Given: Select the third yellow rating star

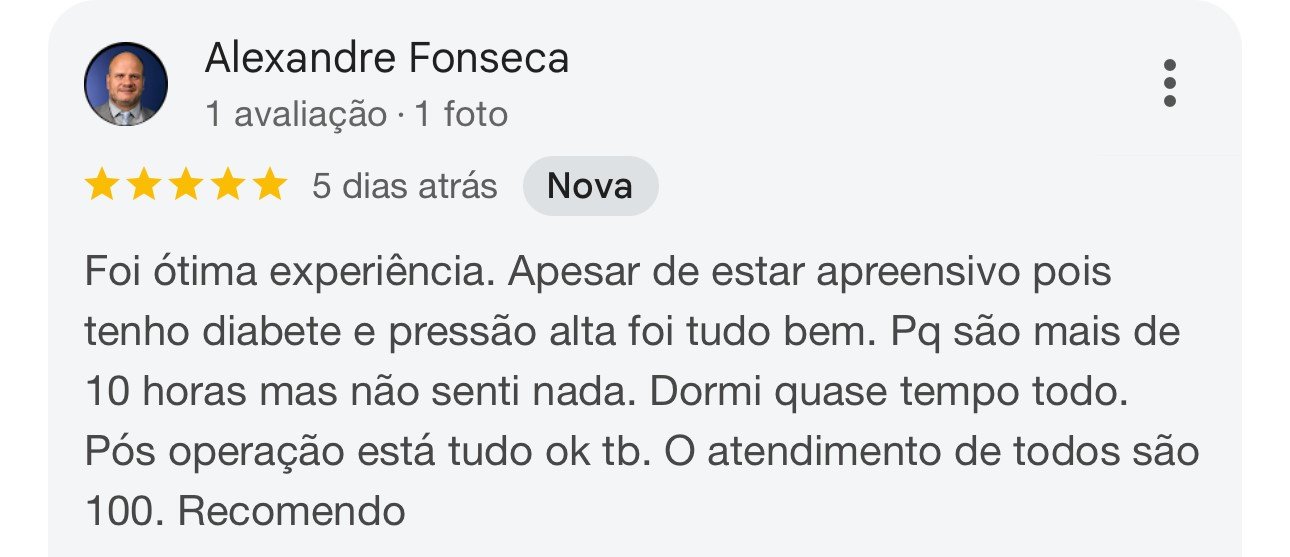Looking at the screenshot, I should [185, 186].
